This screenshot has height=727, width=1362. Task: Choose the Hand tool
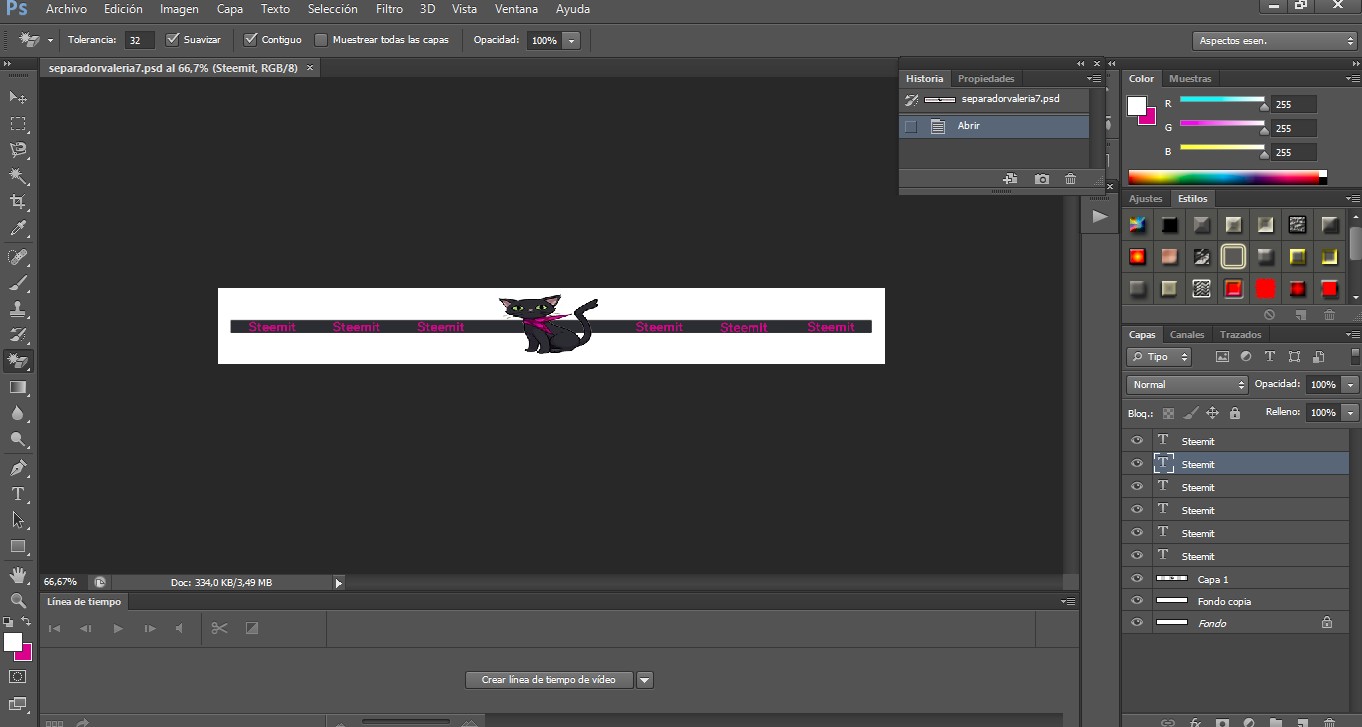click(18, 575)
